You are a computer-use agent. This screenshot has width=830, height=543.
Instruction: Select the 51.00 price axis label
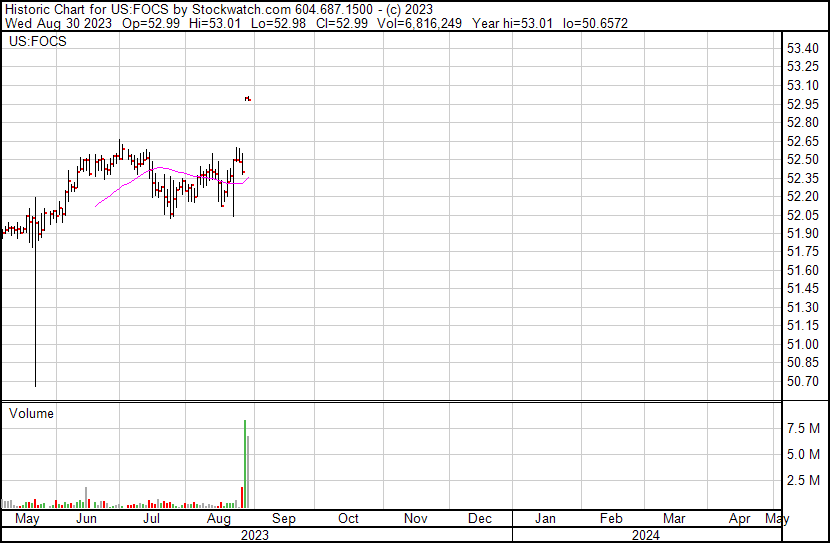(802, 345)
